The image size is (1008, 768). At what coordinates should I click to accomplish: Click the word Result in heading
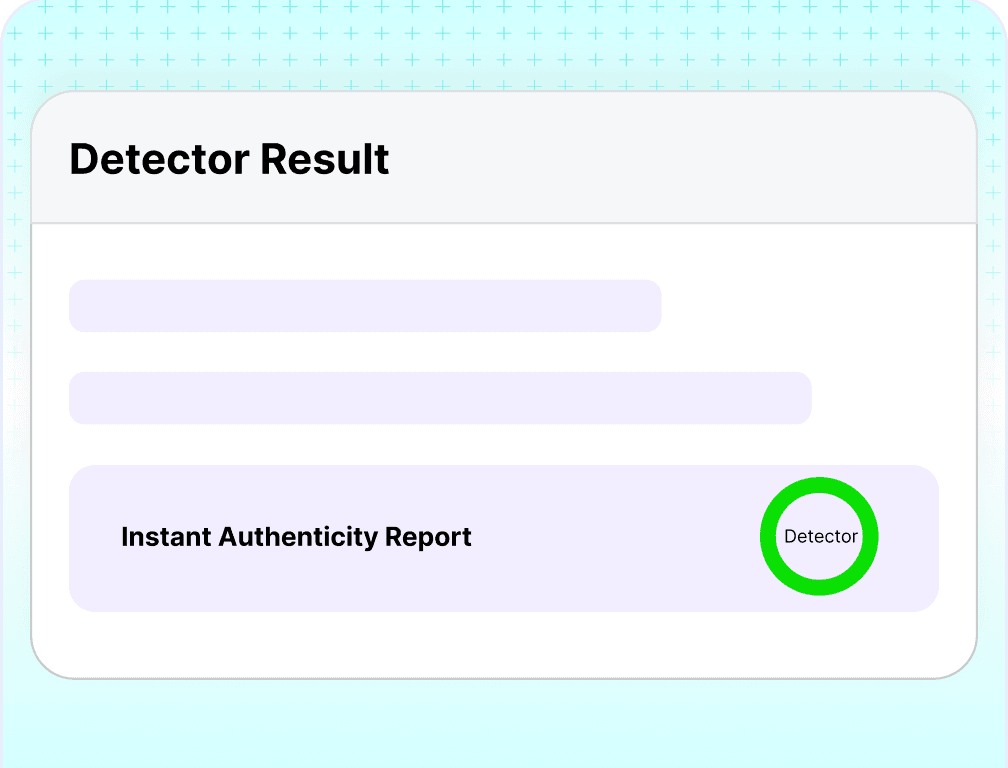click(325, 159)
